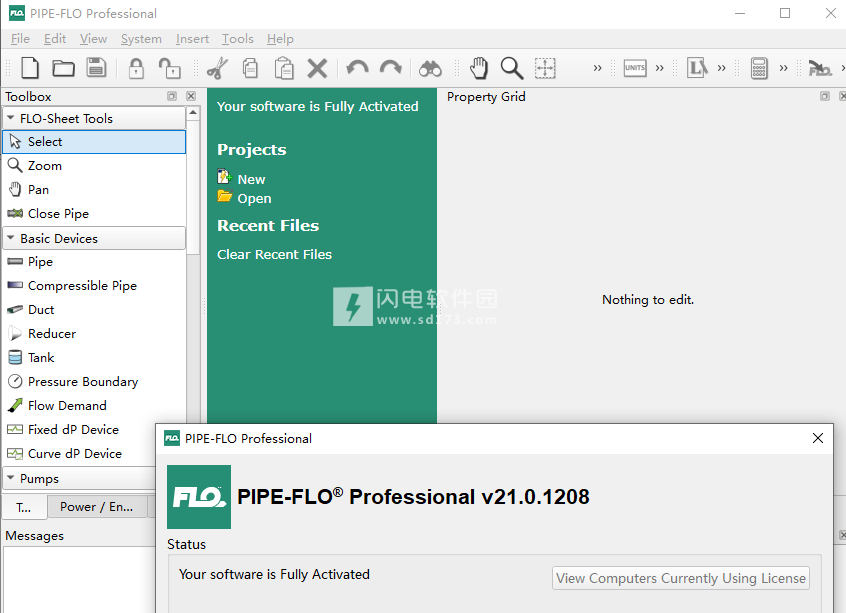
Task: Open the Insert menu
Action: (x=192, y=39)
